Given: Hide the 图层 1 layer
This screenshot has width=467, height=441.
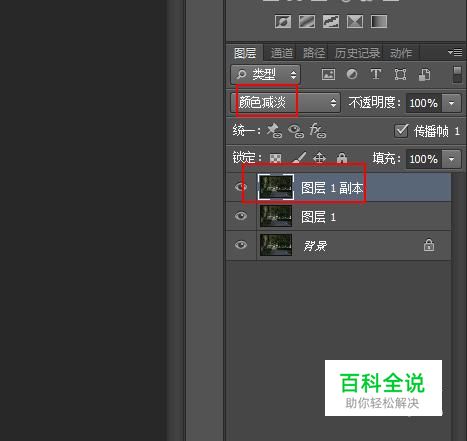Looking at the screenshot, I should tap(241, 216).
